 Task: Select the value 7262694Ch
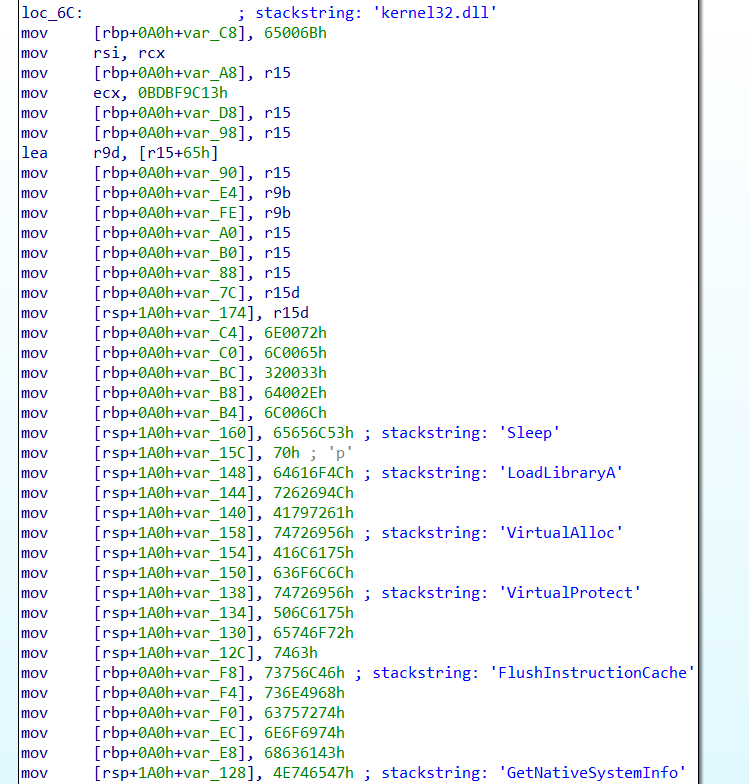coord(314,492)
